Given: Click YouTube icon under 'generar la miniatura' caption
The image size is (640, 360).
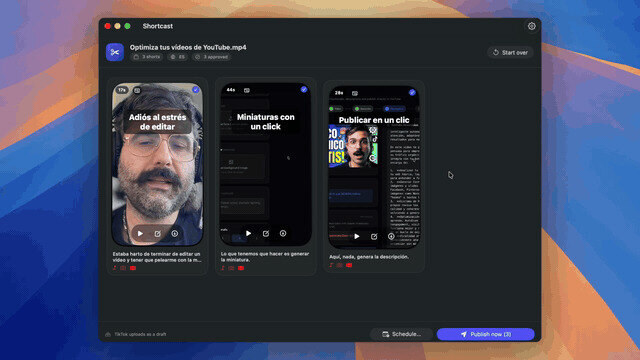Looking at the screenshot, I should [241, 268].
